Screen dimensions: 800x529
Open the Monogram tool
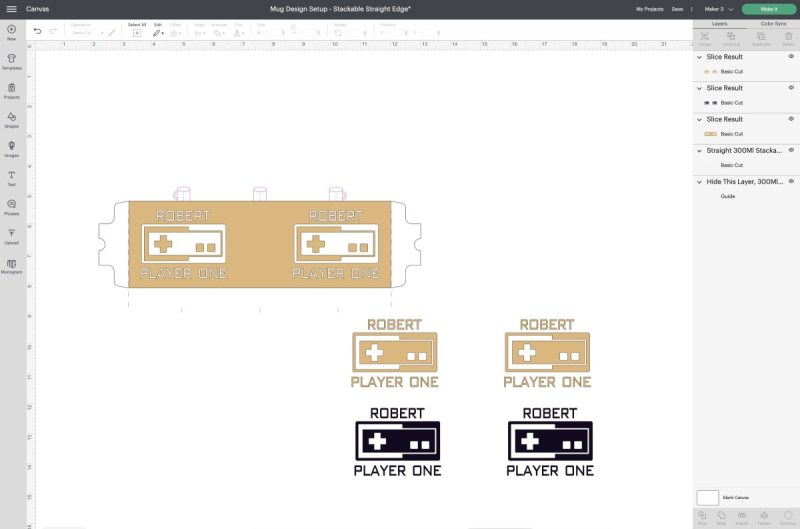11,266
